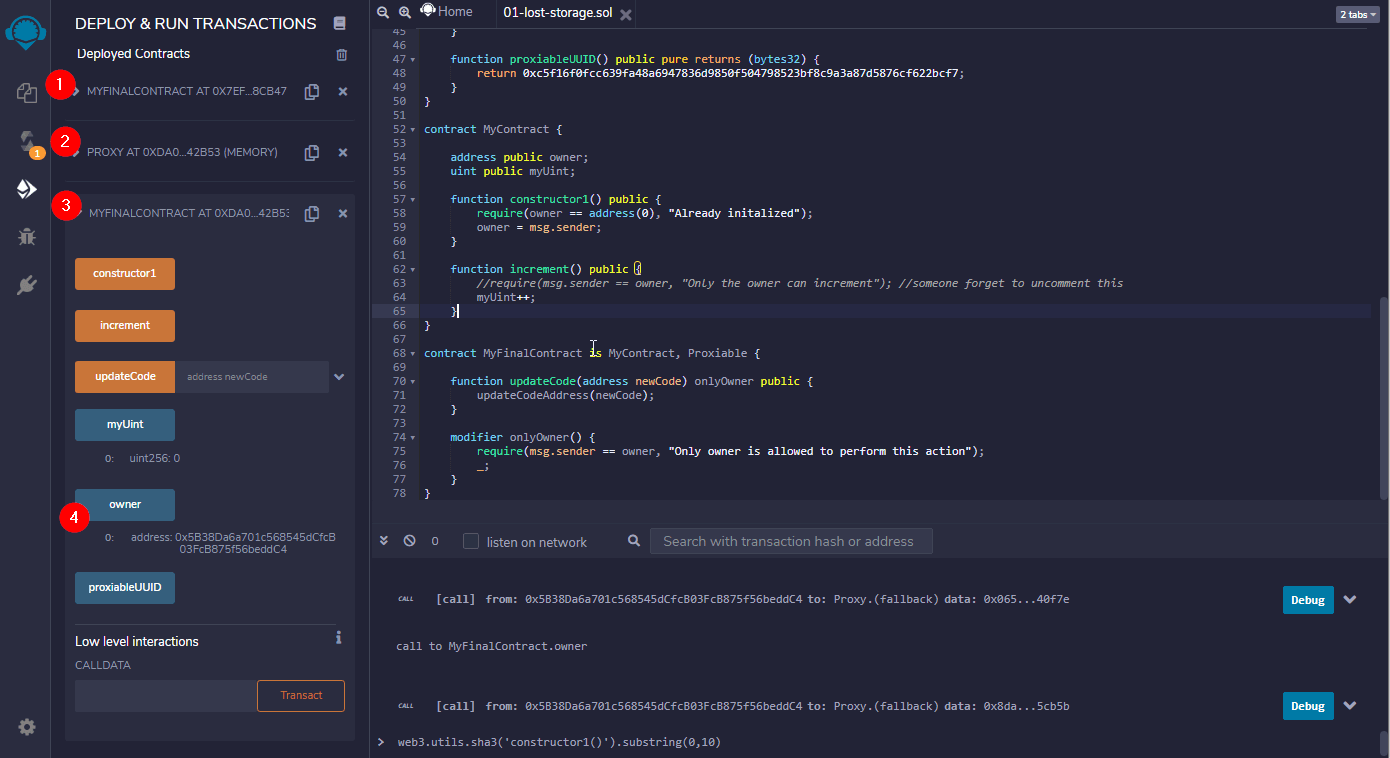Click terminal vertical scrollbar thumb
This screenshot has width=1390, height=758.
(x=1384, y=743)
